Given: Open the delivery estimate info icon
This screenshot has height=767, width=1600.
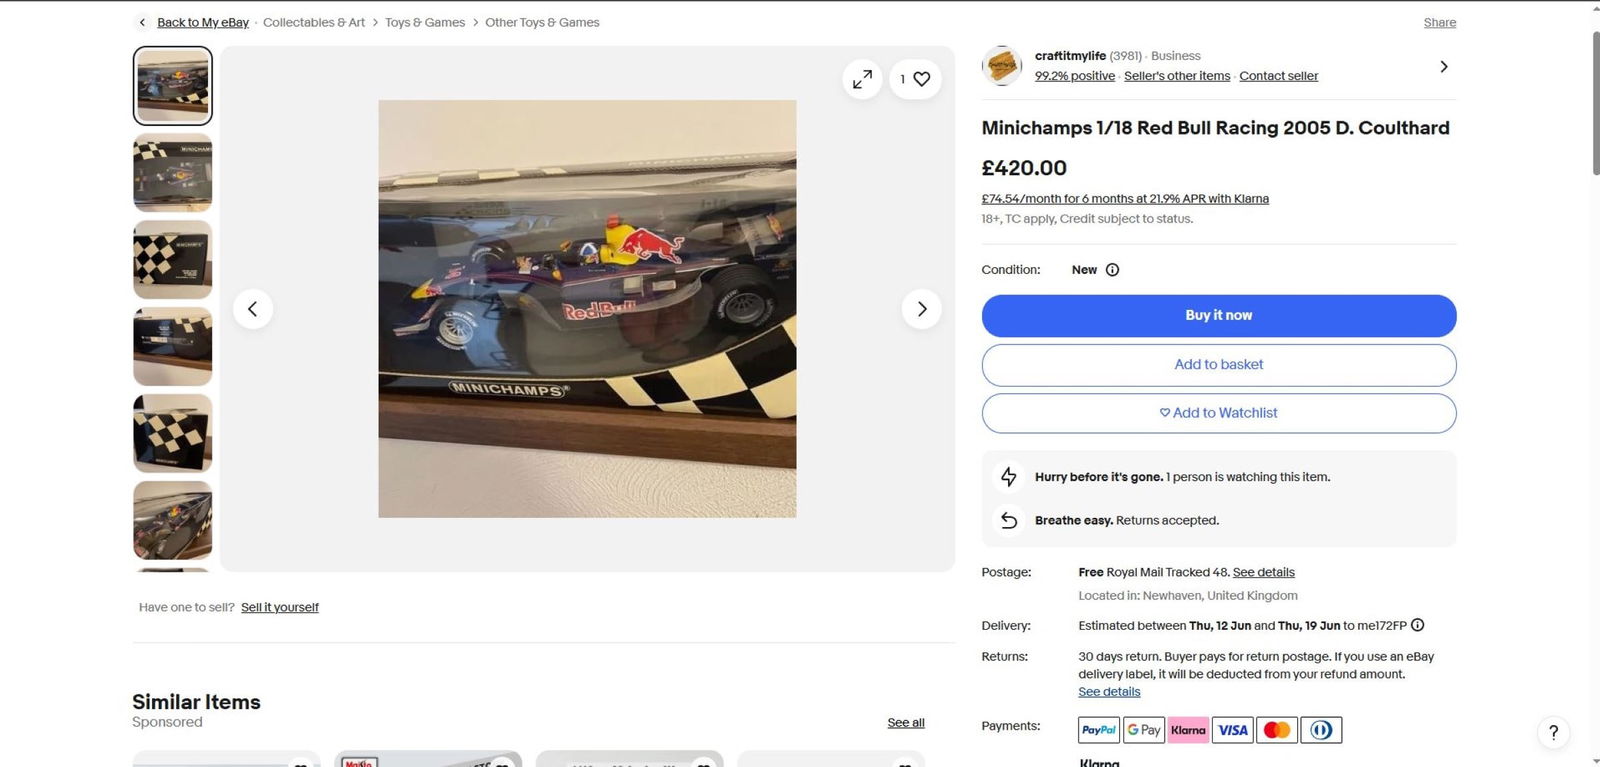Looking at the screenshot, I should click(1417, 625).
